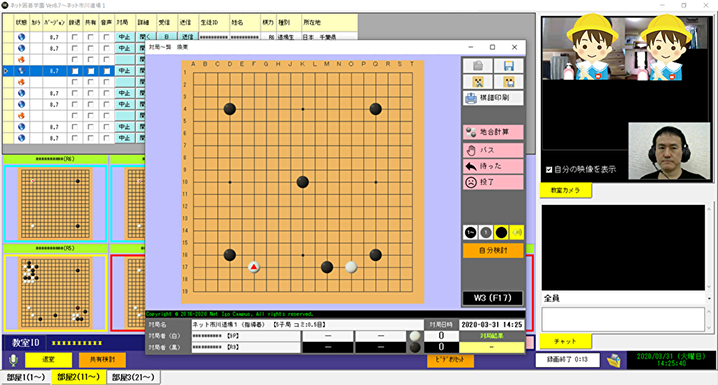718x385 pixels.
Task: Click the floppy disk save icon
Action: 508,66
